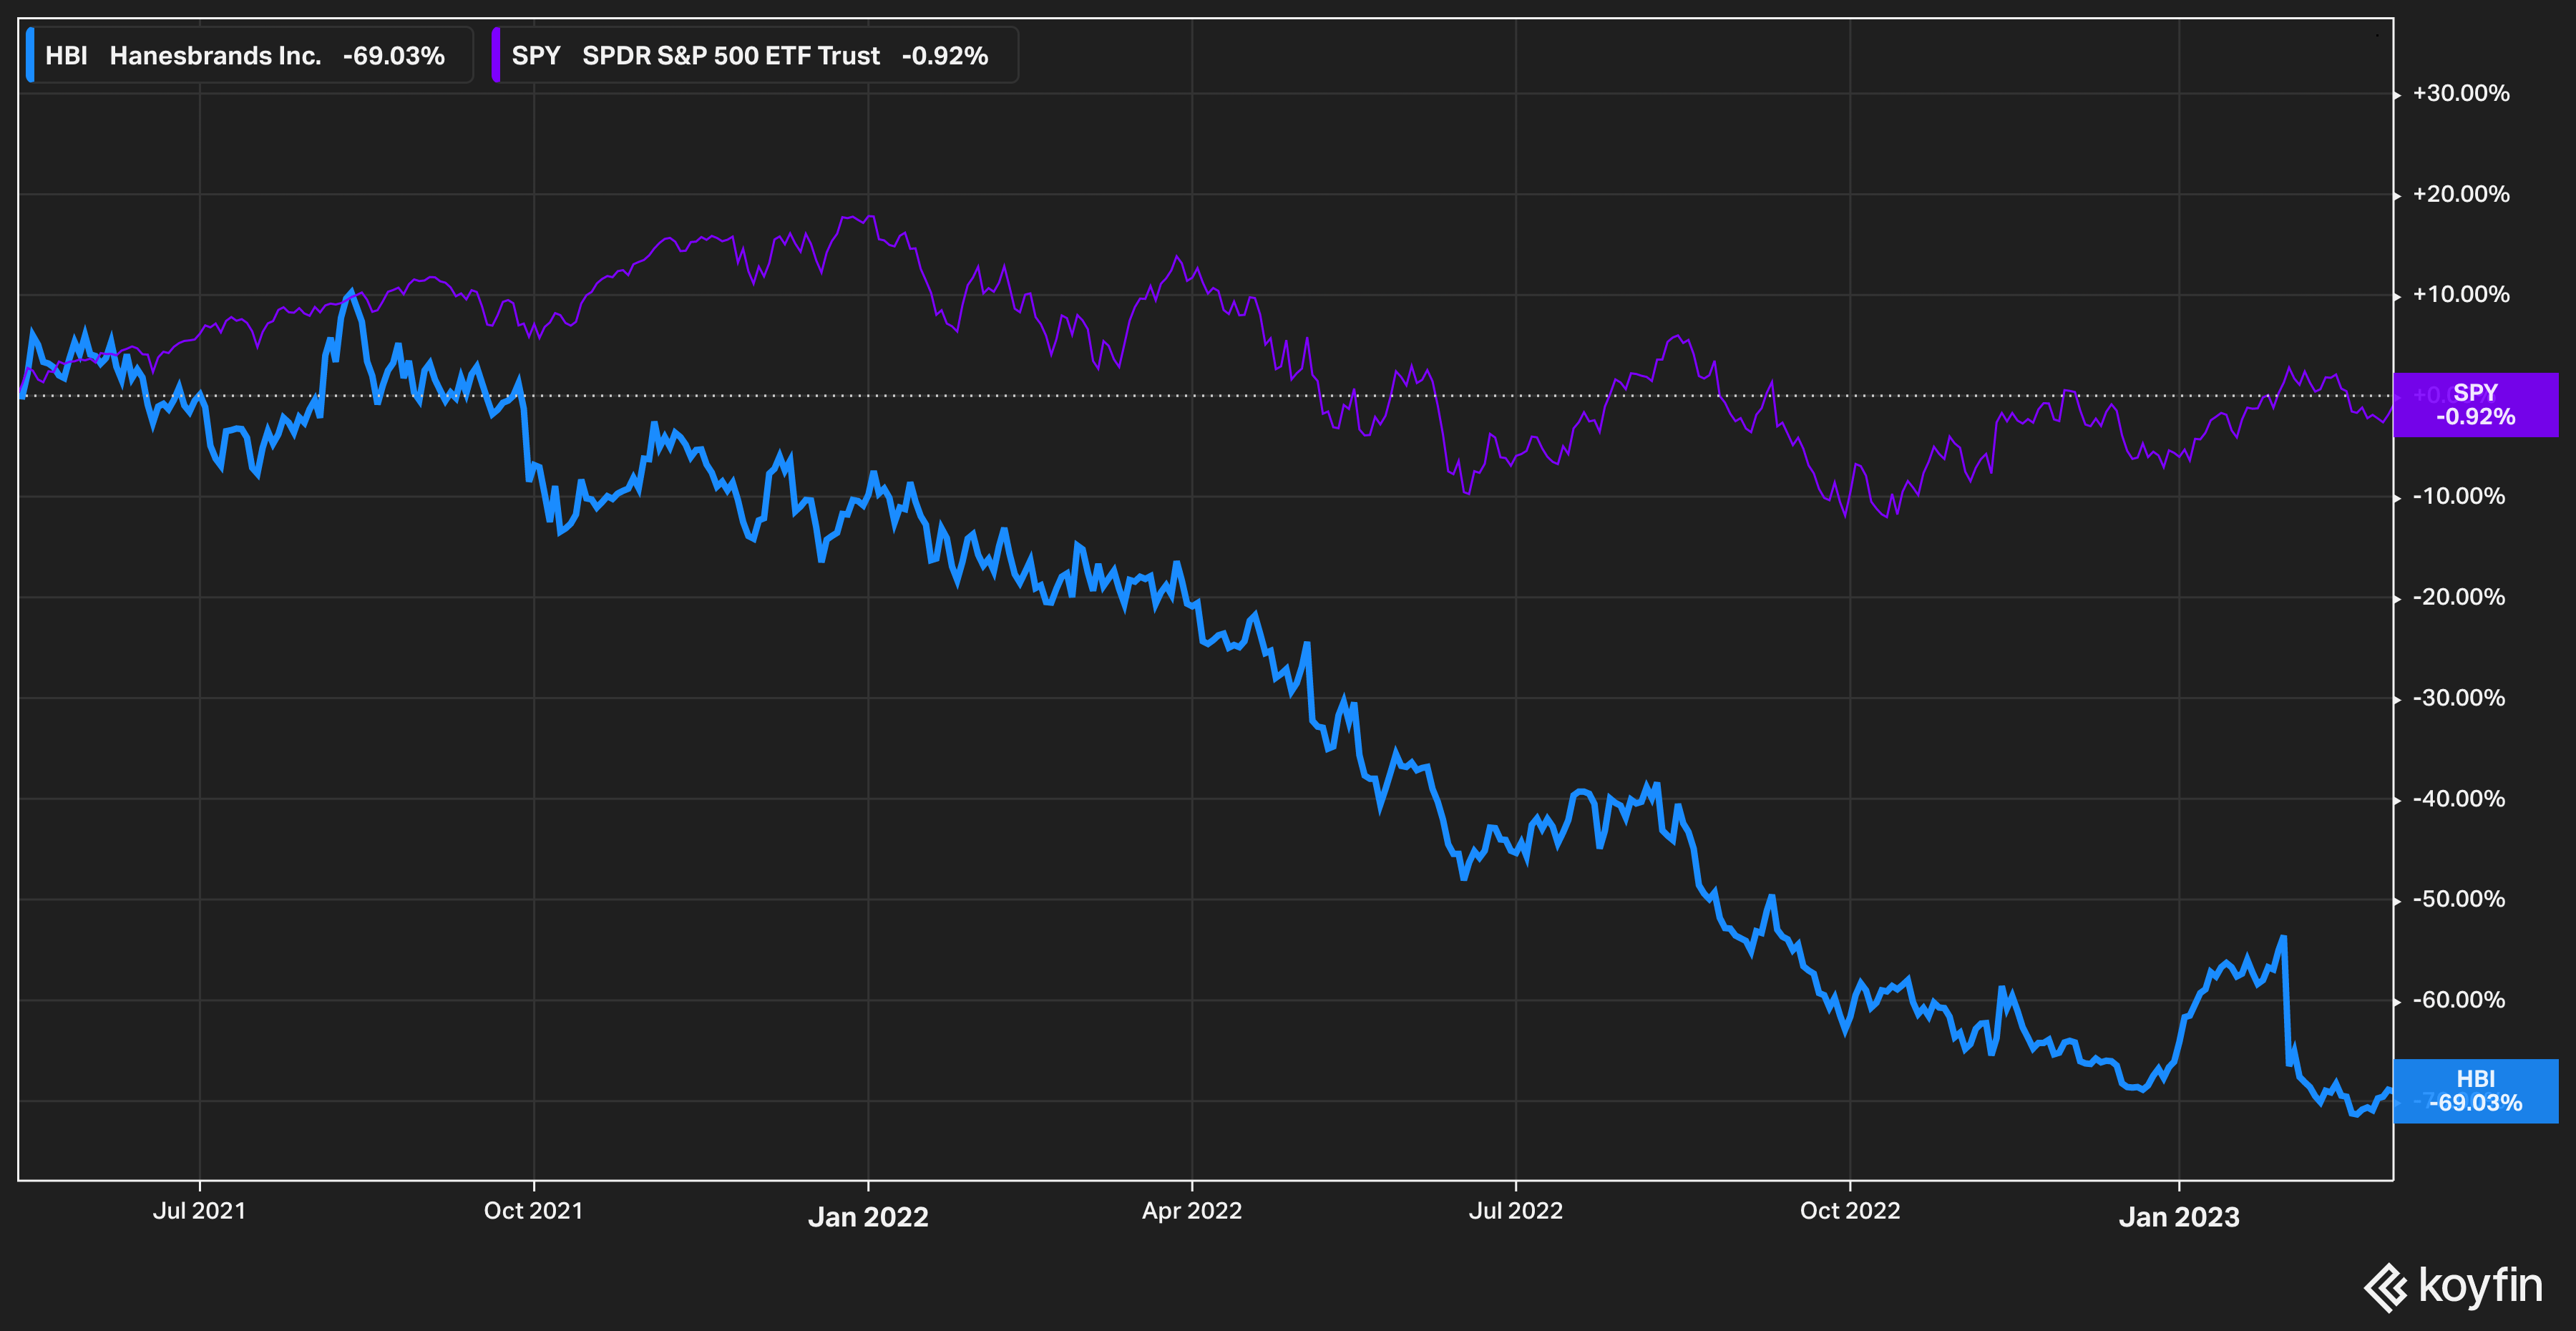Toggle the dotted zero percent baseline
2576x1331 pixels.
pyautogui.click(x=1200, y=395)
